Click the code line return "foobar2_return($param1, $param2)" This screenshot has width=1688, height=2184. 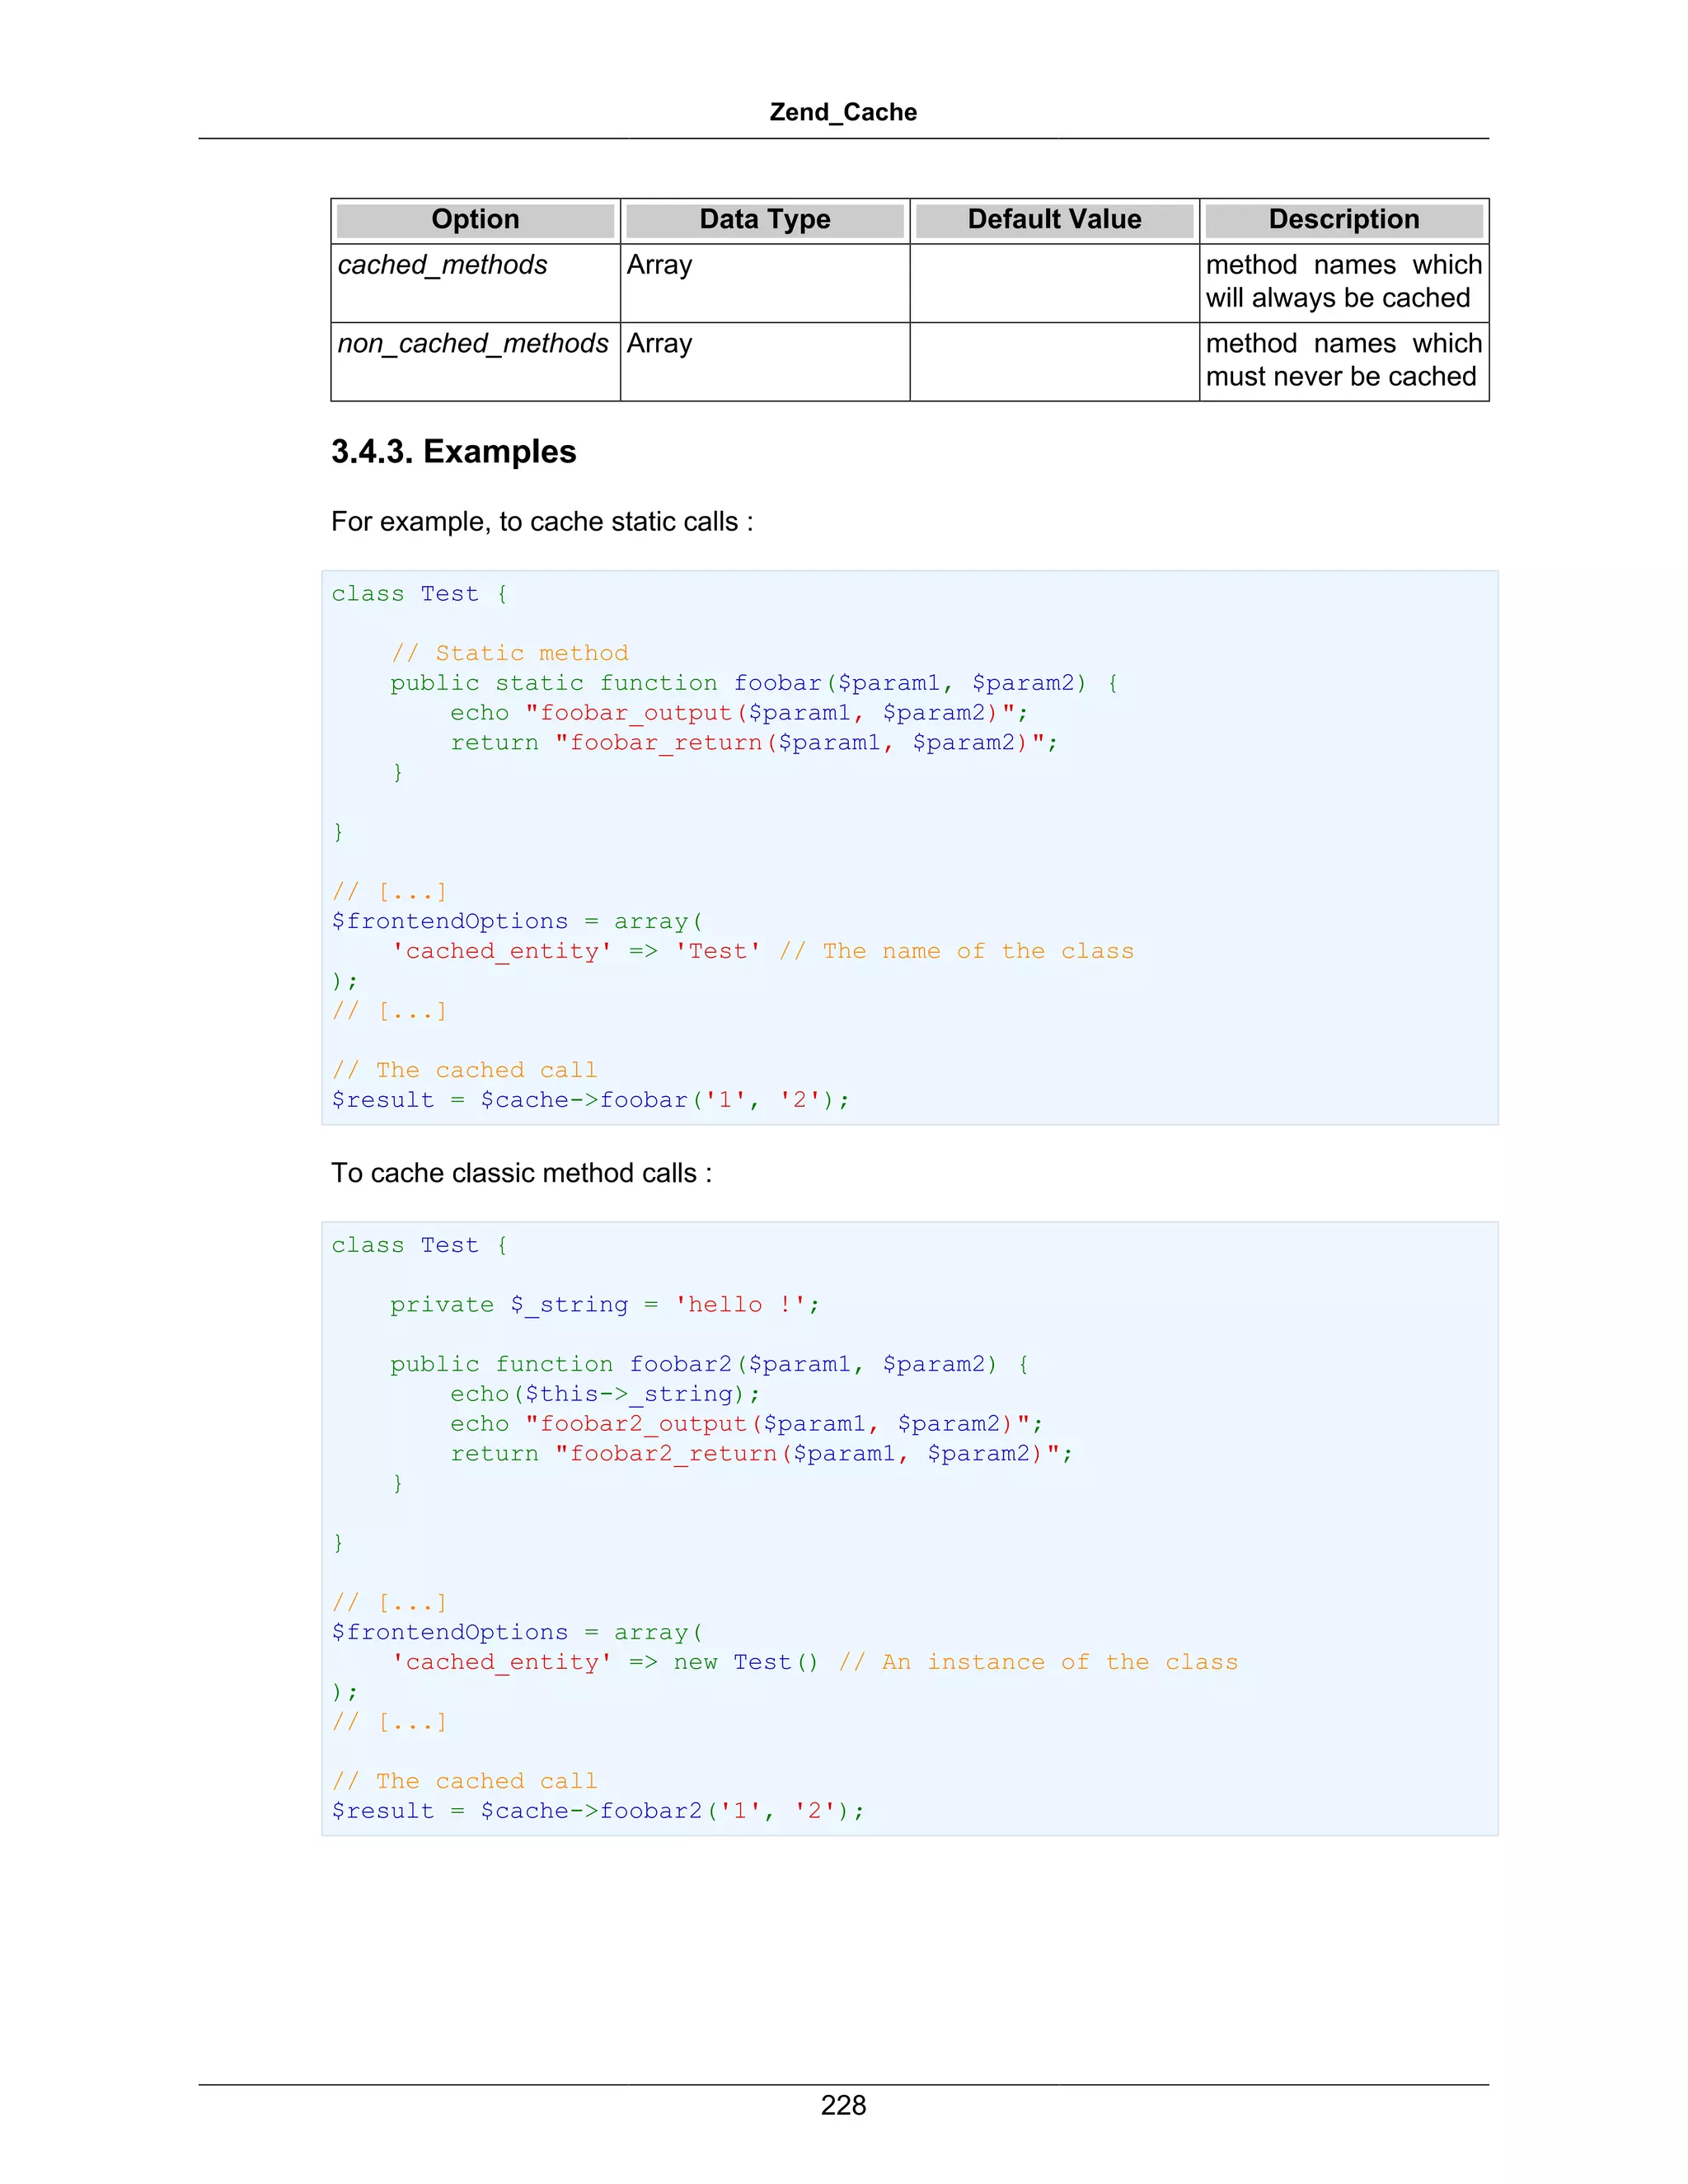coord(762,1454)
